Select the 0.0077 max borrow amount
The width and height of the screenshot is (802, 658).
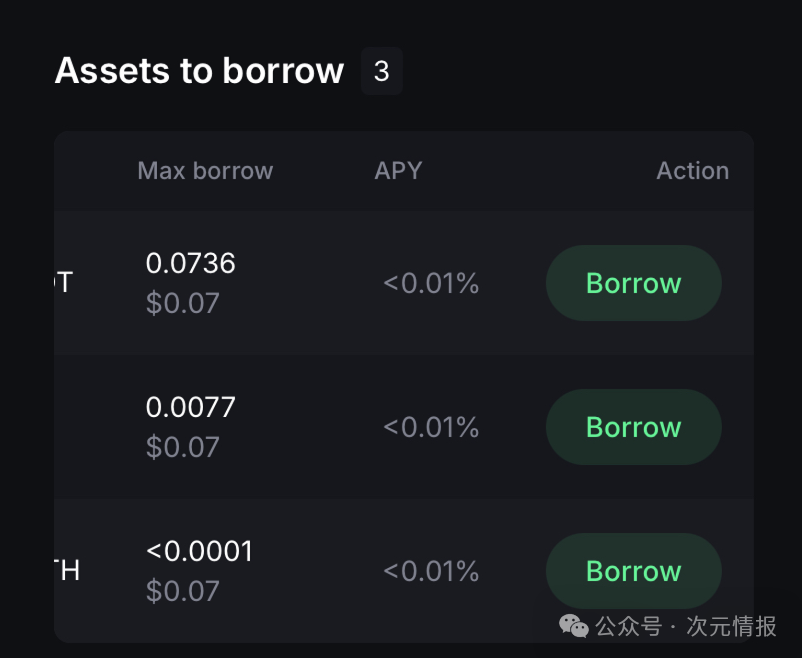coord(191,407)
